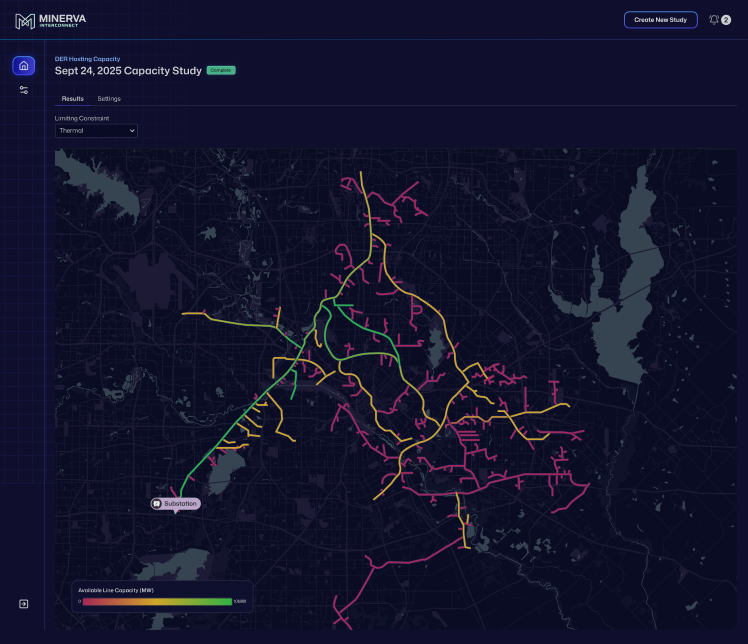Viewport: 748px width, 644px height.
Task: Open notifications via the bell icon
Action: pos(714,19)
